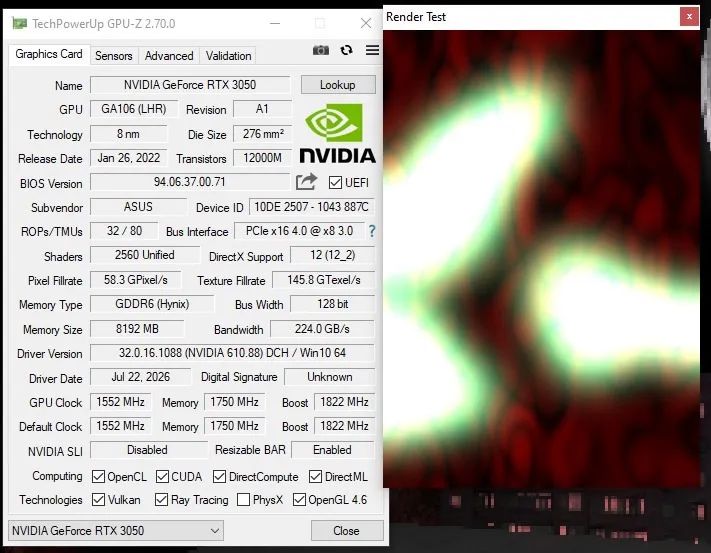Viewport: 711px width, 553px height.
Task: Click the Revision value A1
Action: pyautogui.click(x=262, y=109)
